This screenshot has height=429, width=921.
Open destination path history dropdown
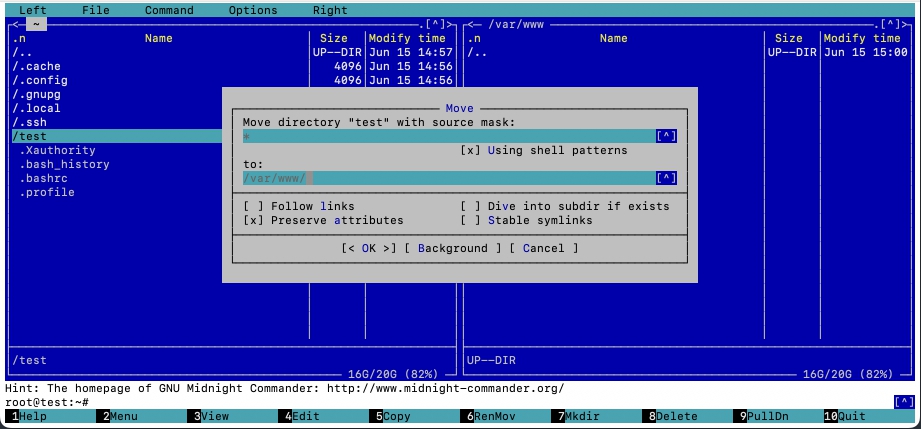pyautogui.click(x=666, y=178)
